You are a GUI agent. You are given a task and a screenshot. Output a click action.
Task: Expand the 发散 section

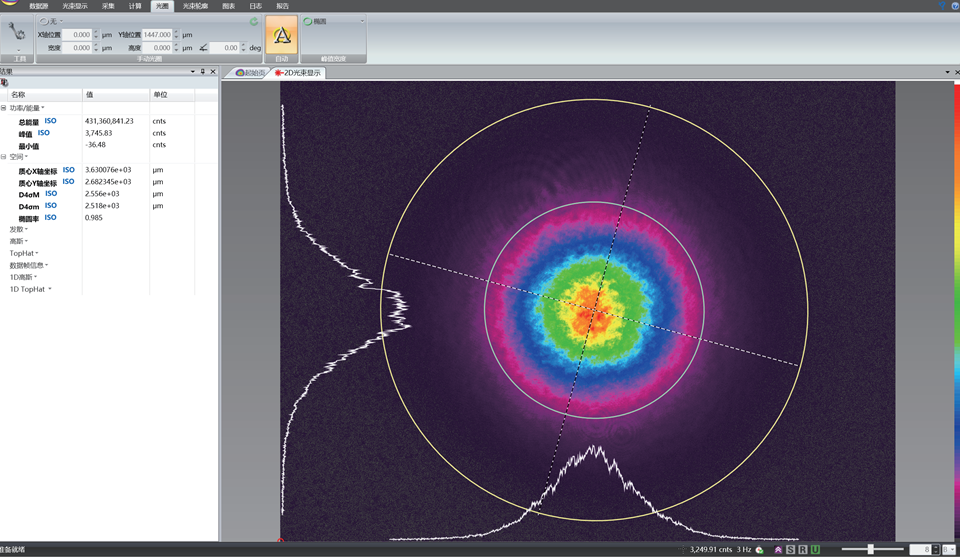click(x=18, y=229)
